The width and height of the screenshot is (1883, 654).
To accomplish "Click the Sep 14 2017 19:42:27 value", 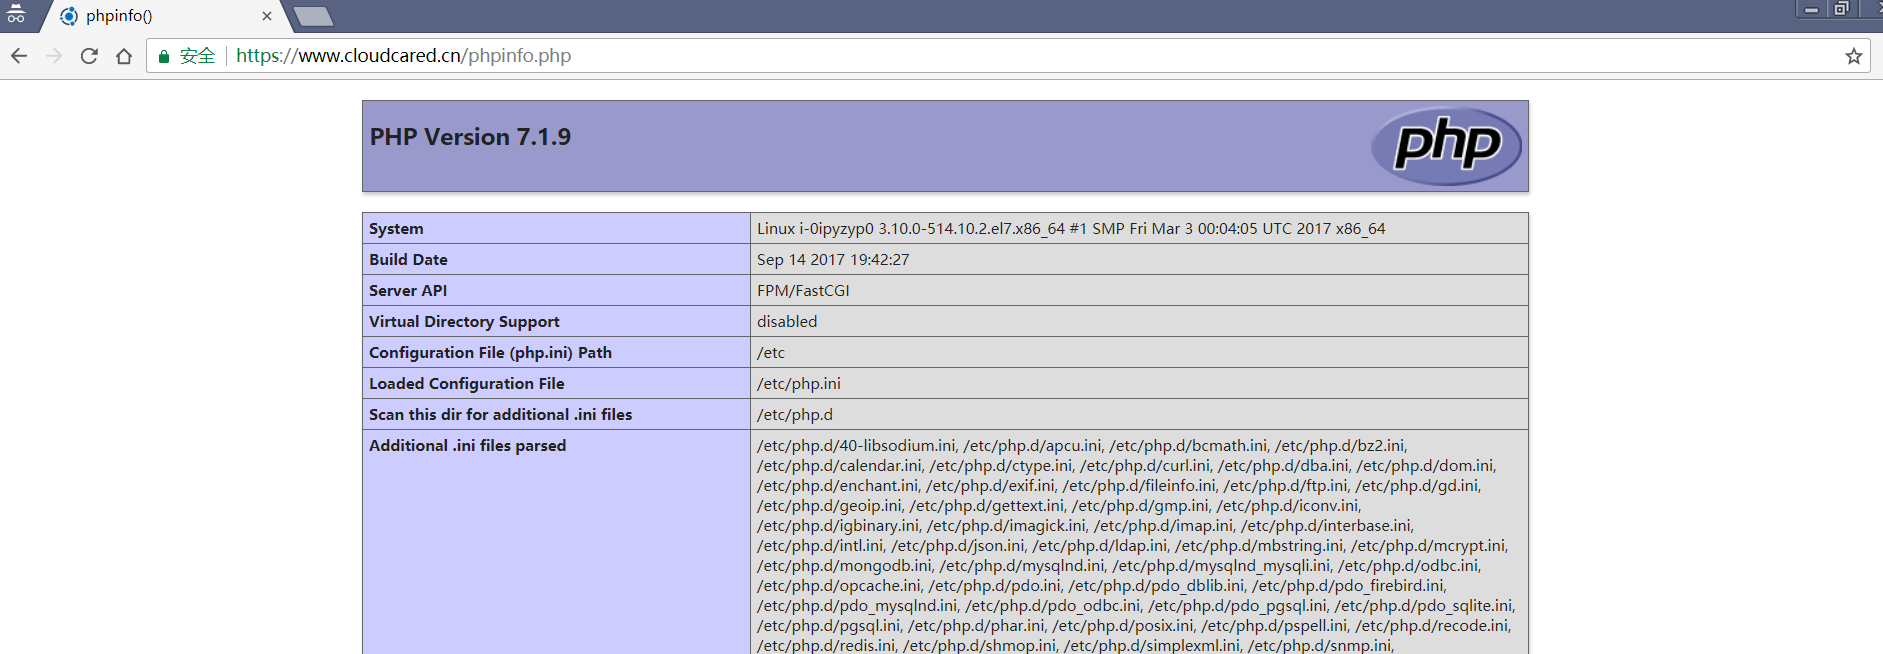I will 833,260.
